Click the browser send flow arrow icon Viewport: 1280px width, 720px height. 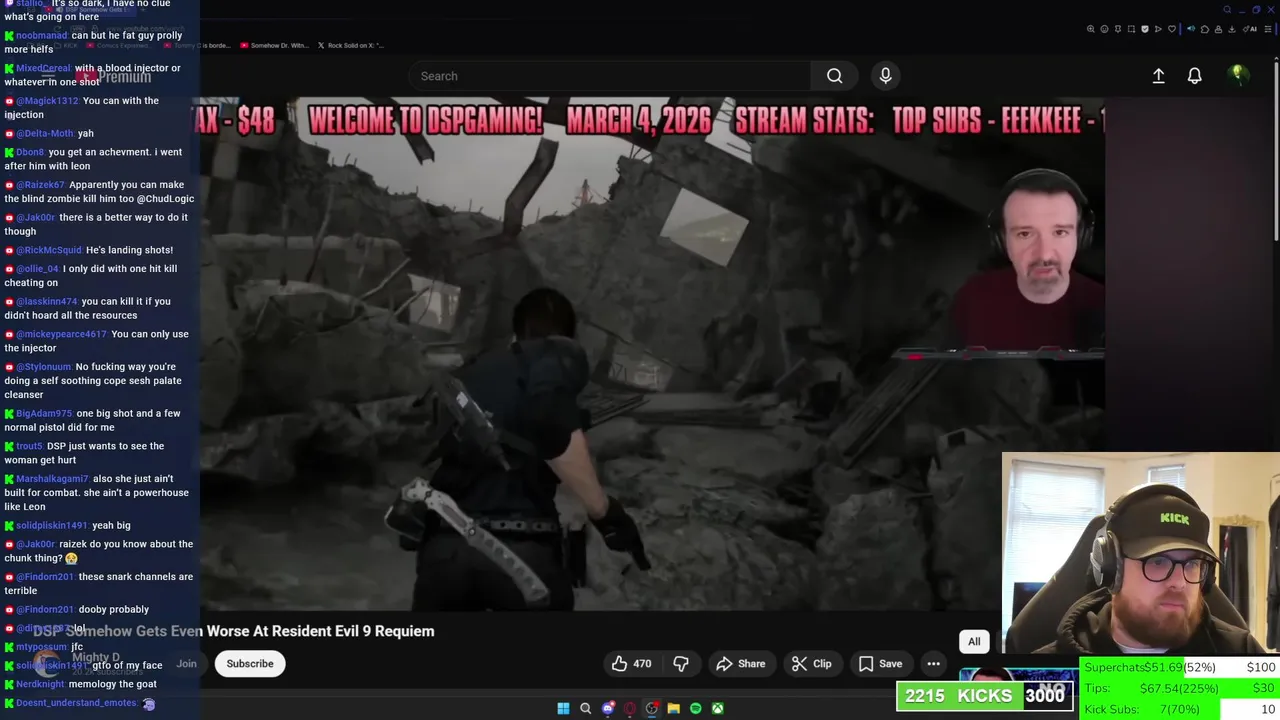point(1158,29)
